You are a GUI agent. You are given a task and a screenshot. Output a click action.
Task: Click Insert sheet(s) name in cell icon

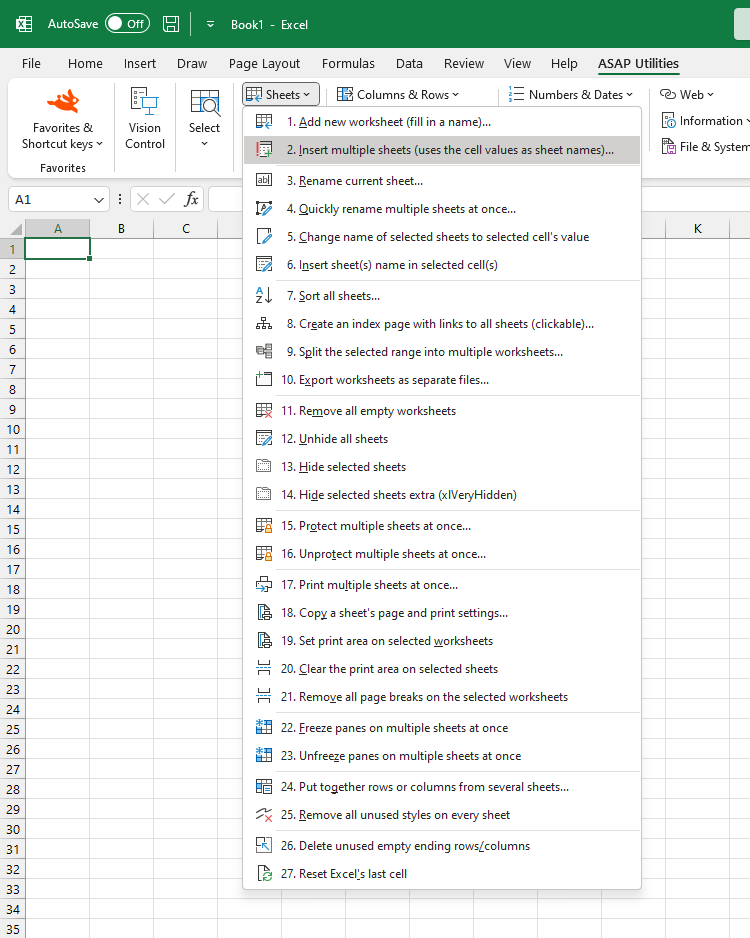point(264,264)
